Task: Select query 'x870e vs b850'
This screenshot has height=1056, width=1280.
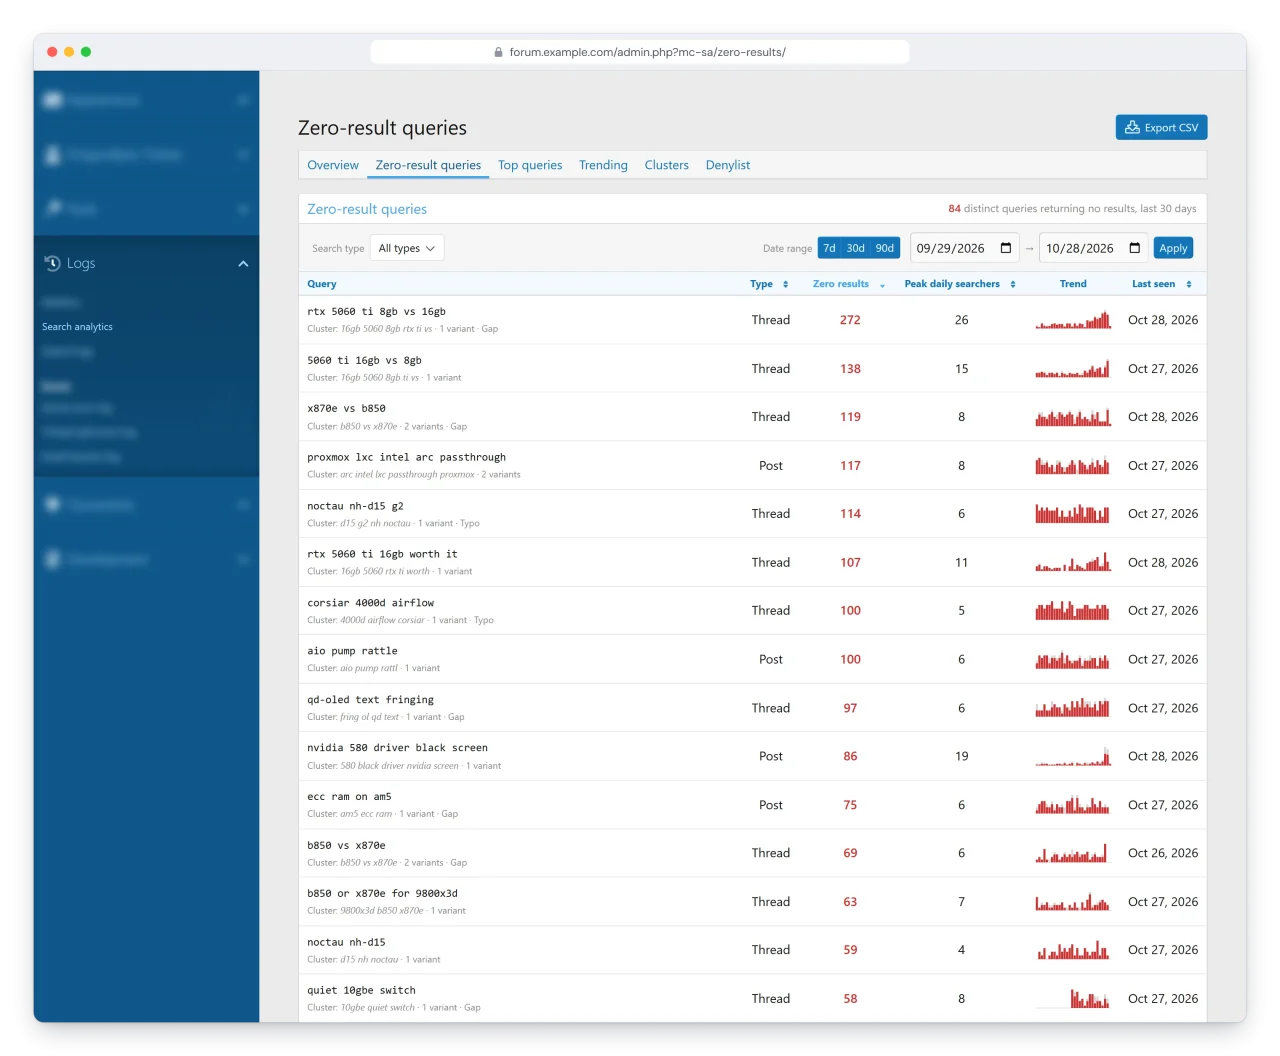Action: [x=346, y=408]
